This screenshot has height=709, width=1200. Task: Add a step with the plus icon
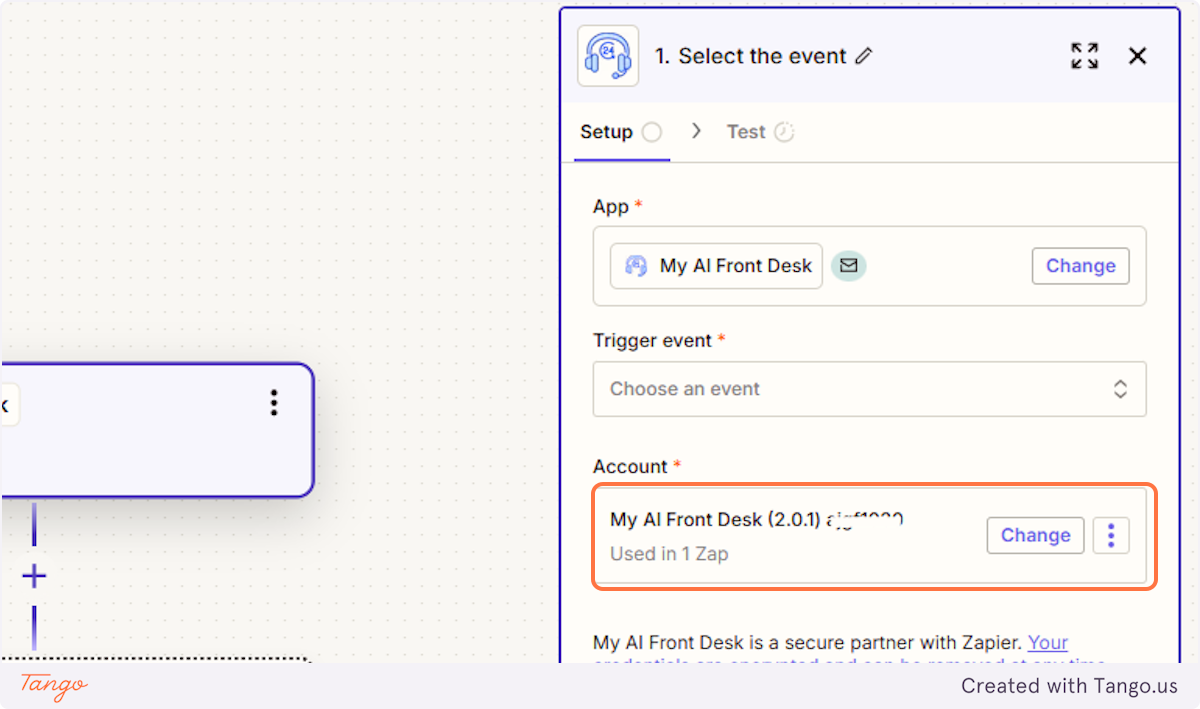click(x=34, y=576)
